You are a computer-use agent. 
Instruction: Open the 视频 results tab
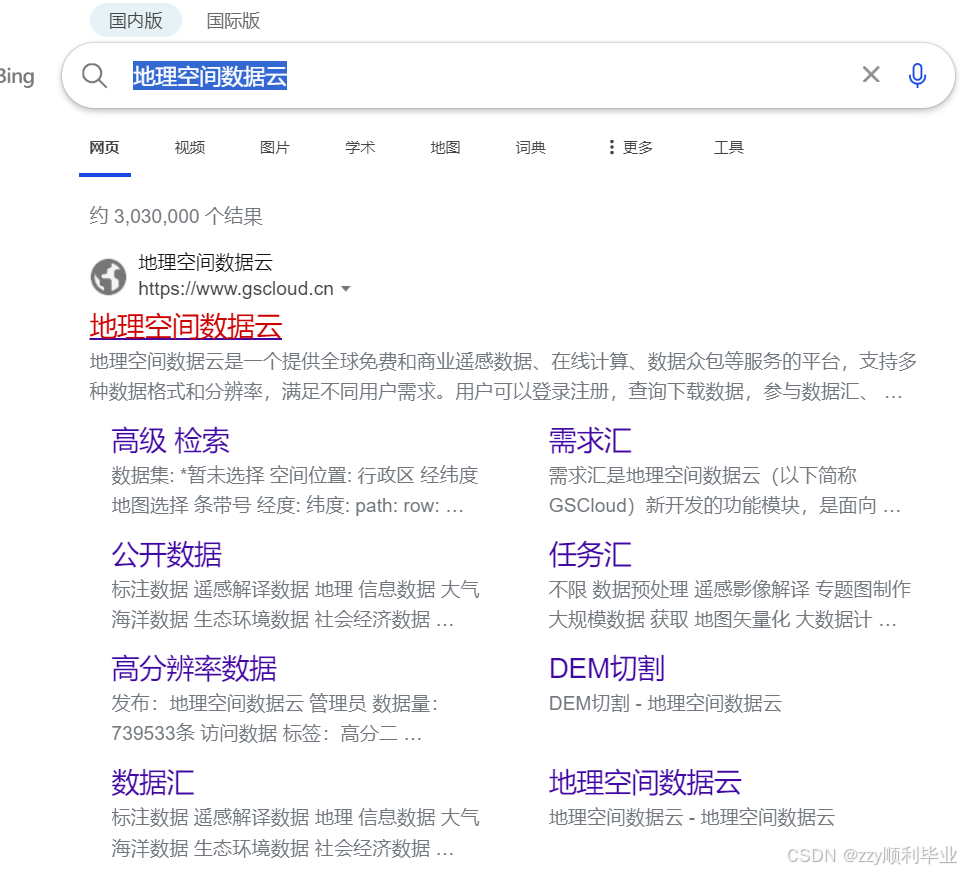click(189, 147)
